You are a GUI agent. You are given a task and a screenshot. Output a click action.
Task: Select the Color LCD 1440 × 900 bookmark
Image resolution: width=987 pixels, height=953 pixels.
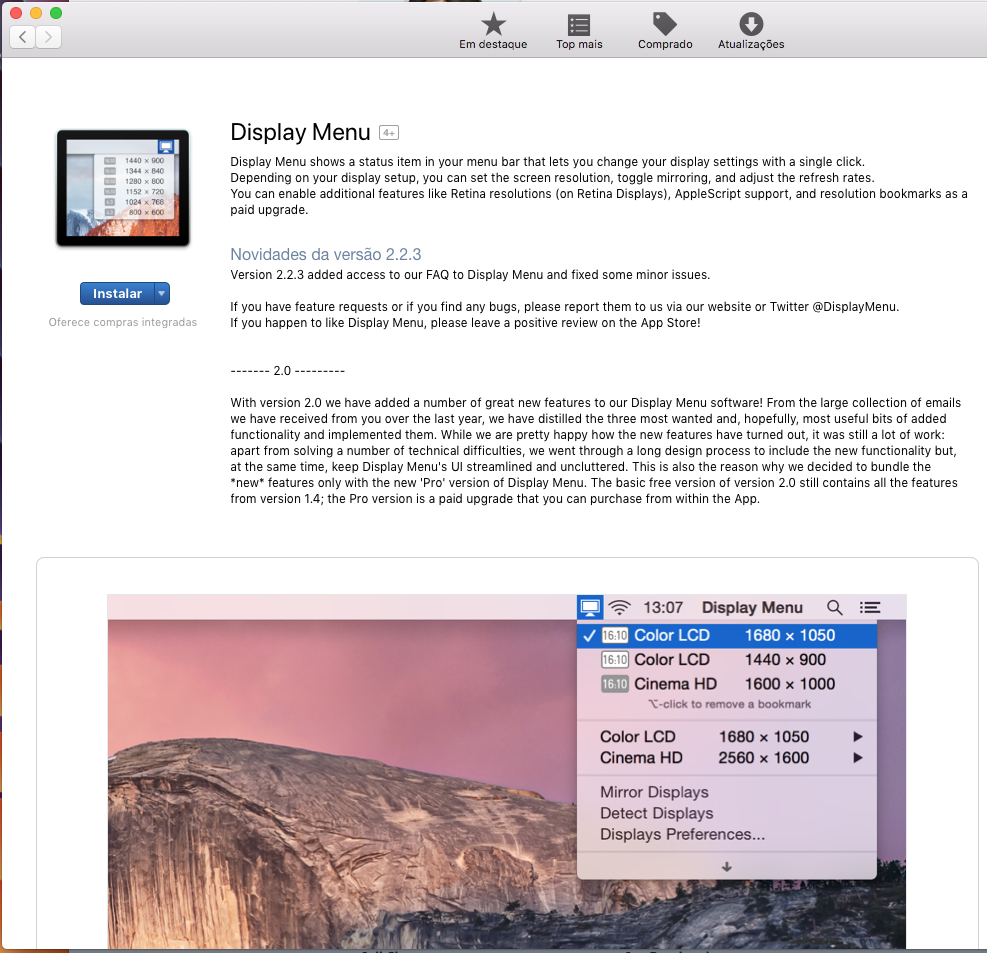point(726,660)
